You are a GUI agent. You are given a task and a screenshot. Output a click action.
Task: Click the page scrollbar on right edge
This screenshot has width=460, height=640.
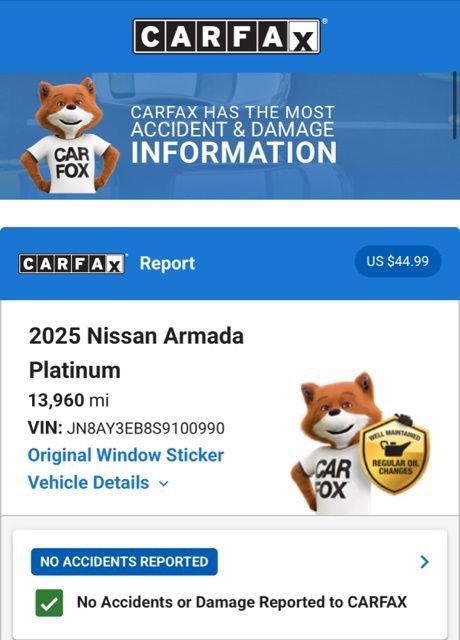(455, 105)
